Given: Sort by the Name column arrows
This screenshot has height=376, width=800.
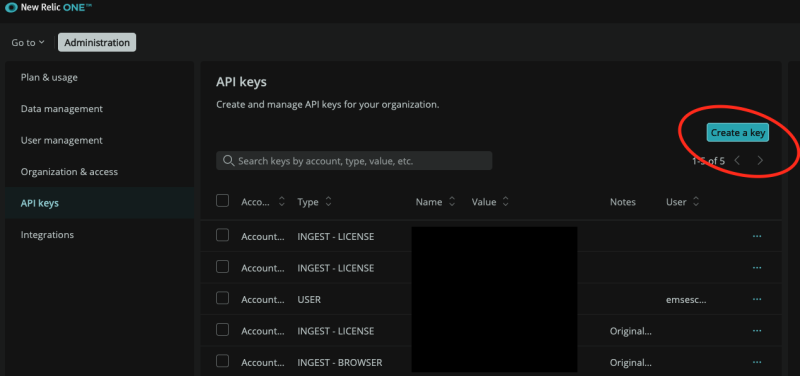Looking at the screenshot, I should [452, 202].
